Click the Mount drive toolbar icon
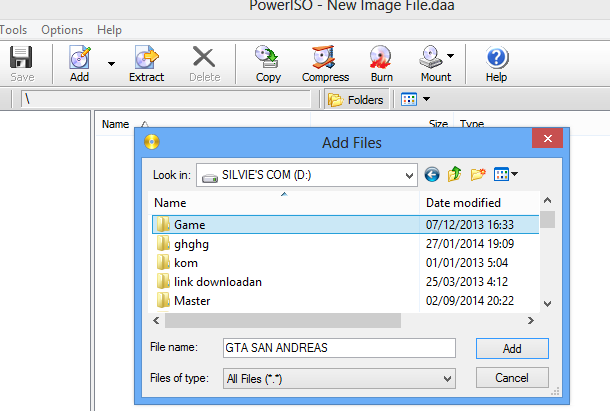The height and width of the screenshot is (411, 610). click(431, 57)
